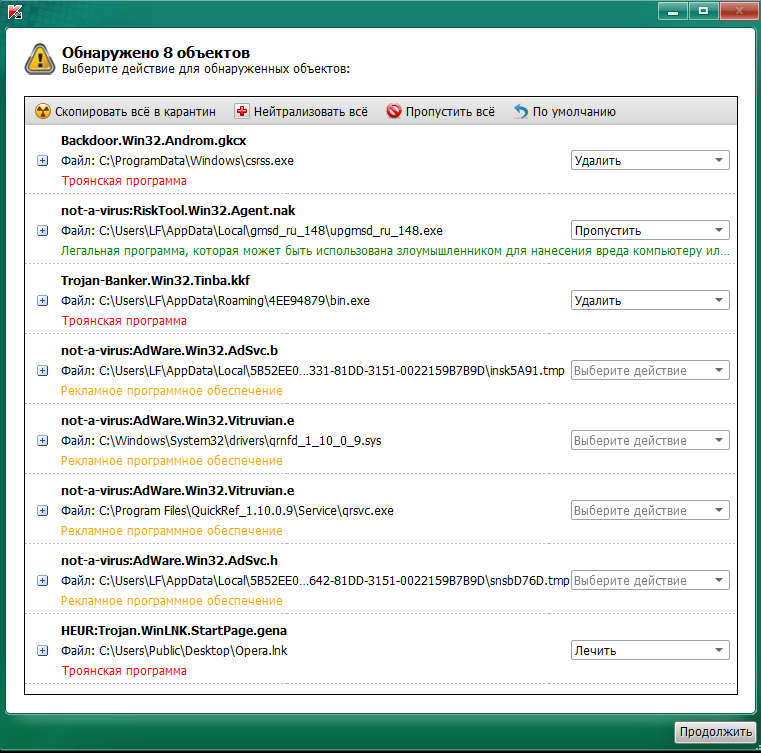761x753 pixels.
Task: Click 'Пропустить всё' toolbar text
Action: (450, 112)
